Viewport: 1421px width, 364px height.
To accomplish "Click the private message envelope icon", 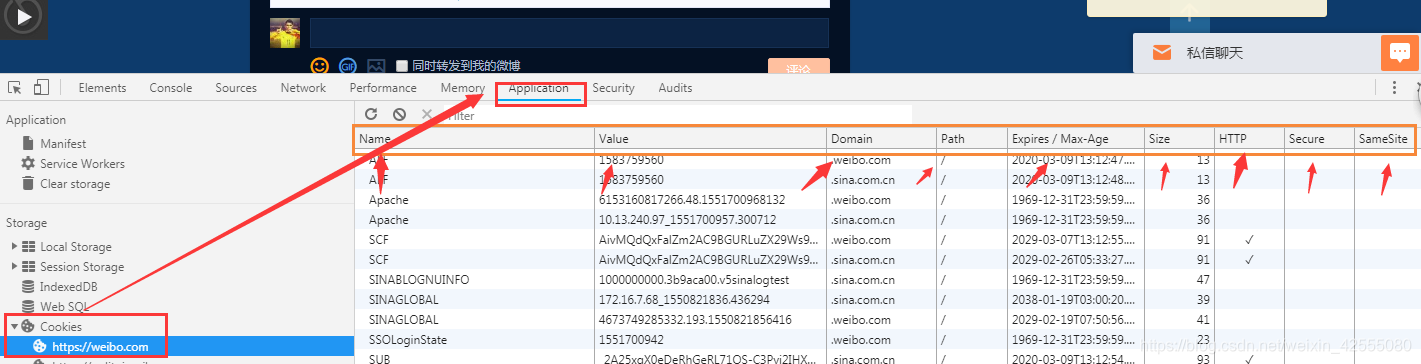I will pyautogui.click(x=1161, y=53).
